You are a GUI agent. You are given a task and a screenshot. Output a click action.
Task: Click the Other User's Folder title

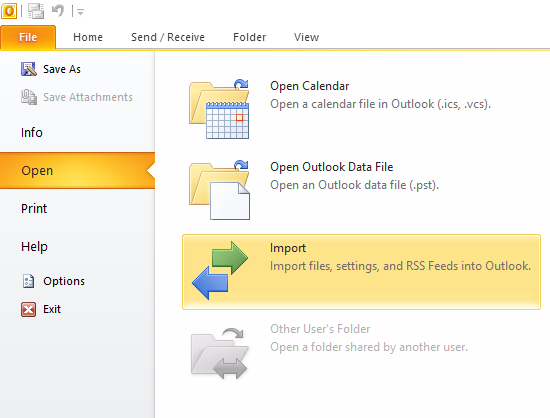tap(320, 329)
